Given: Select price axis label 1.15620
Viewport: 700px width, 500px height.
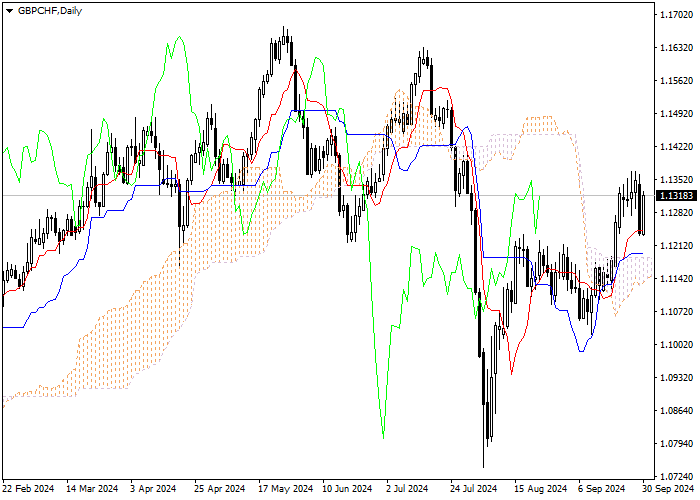Looking at the screenshot, I should 676,81.
